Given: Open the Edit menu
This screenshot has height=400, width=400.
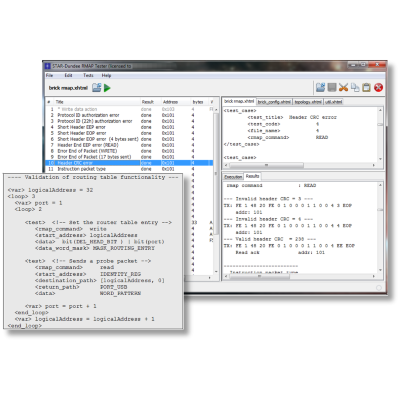Looking at the screenshot, I should pyautogui.click(x=68, y=75).
